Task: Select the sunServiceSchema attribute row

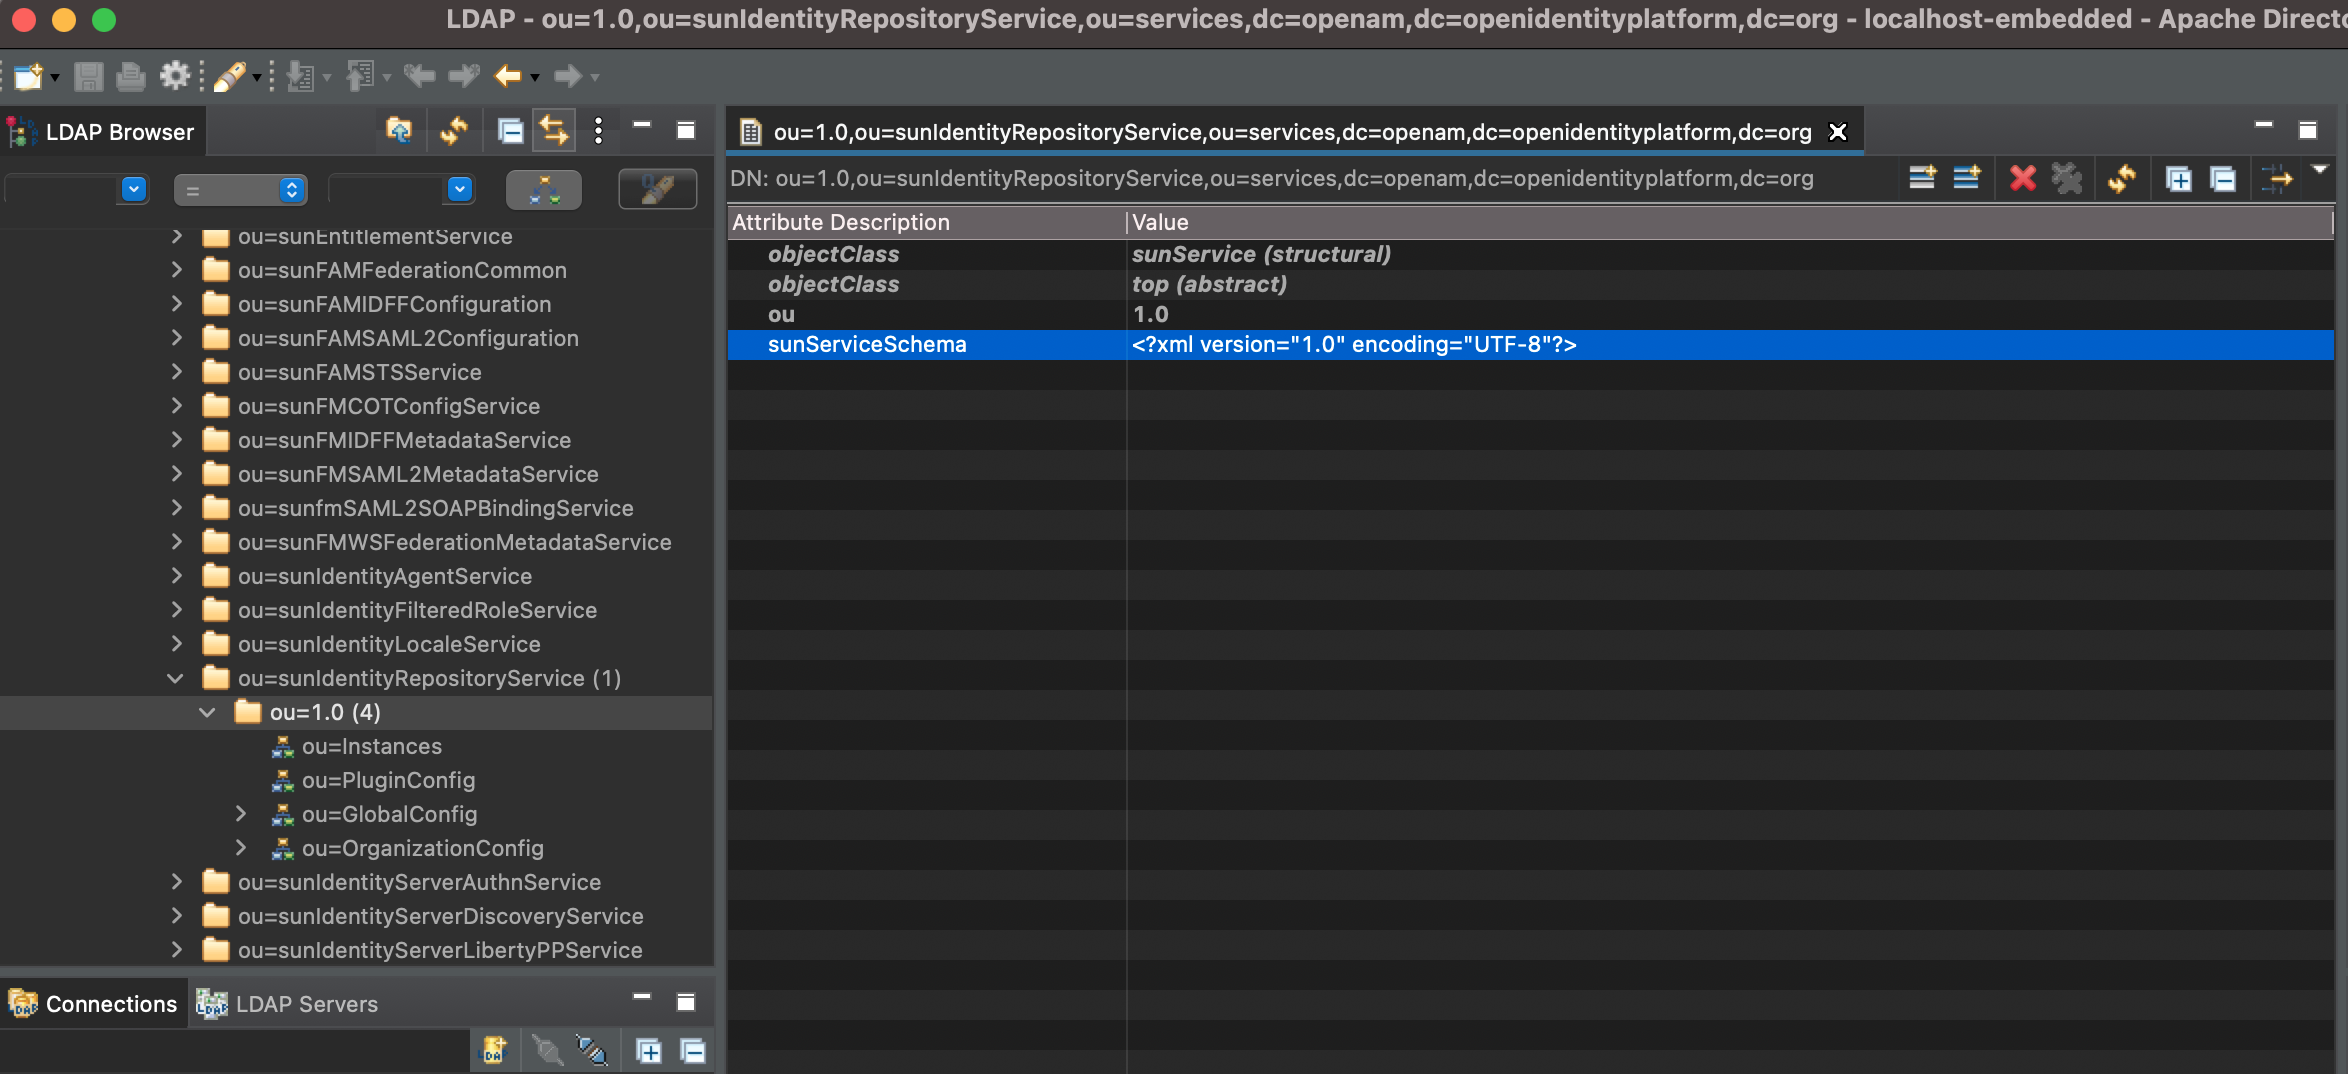Action: click(1530, 344)
